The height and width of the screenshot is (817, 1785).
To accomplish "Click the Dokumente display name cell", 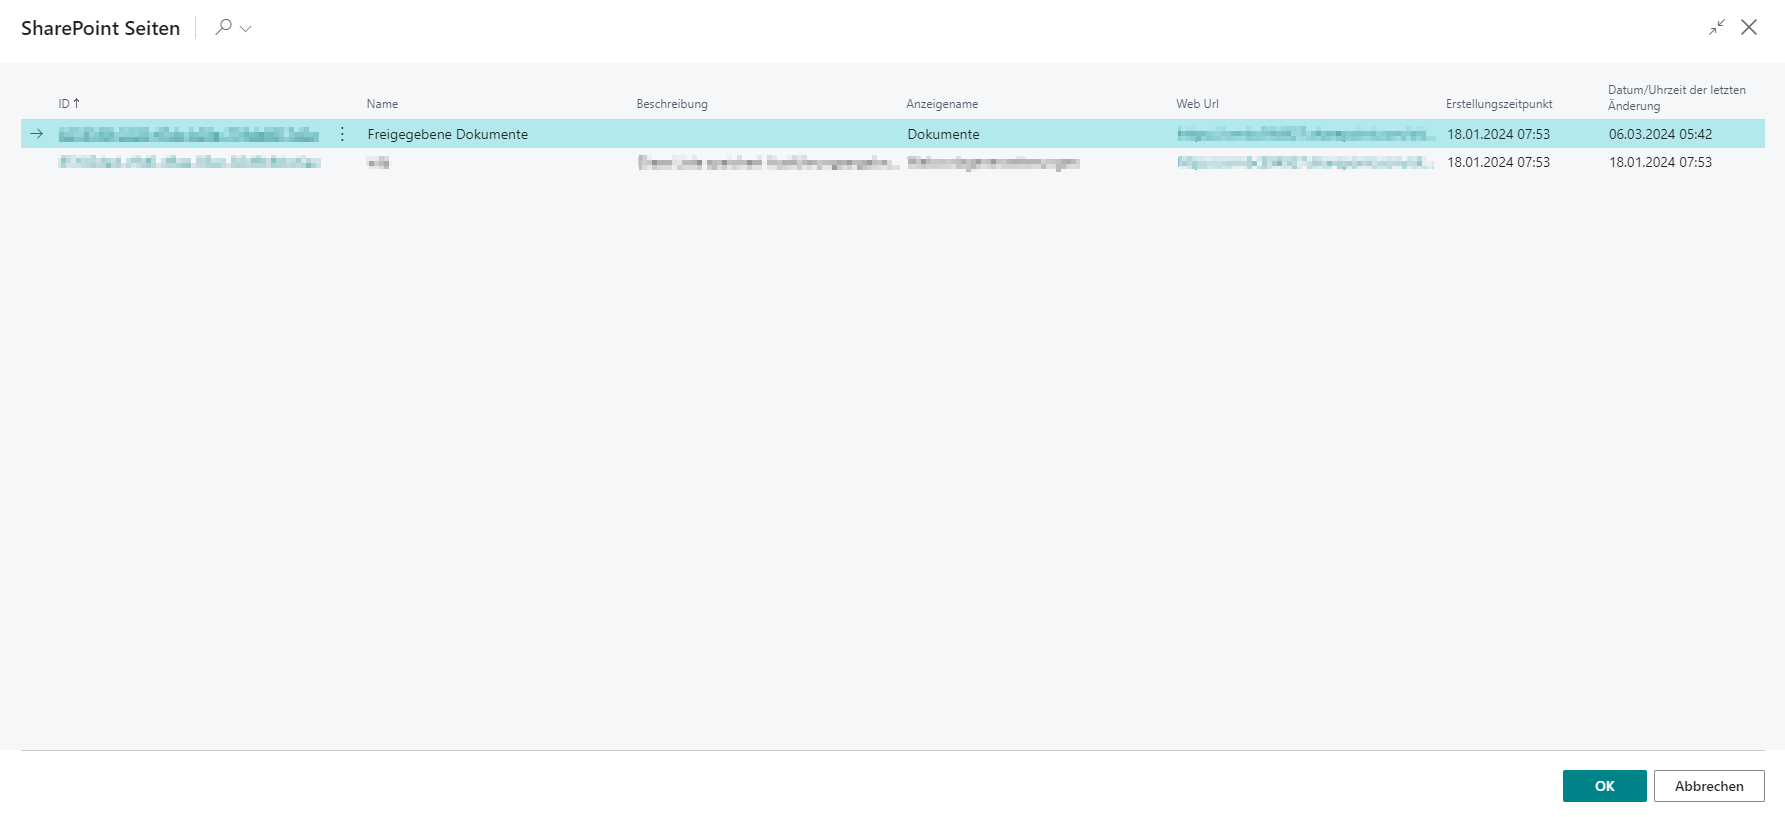I will click(943, 134).
